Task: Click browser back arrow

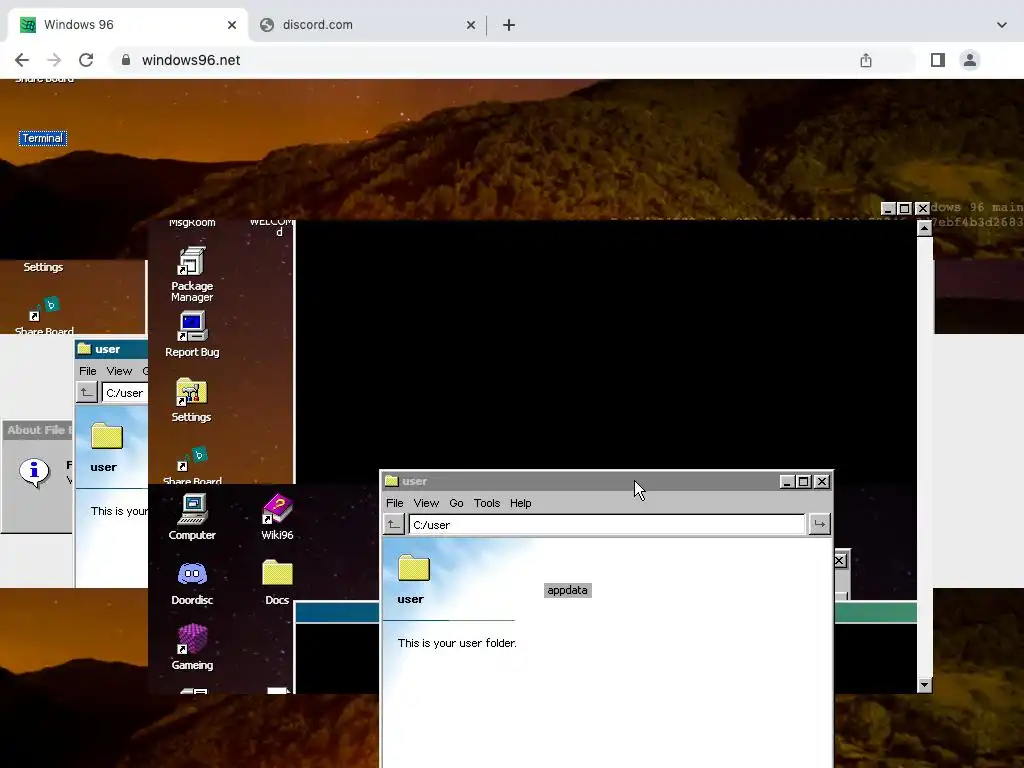Action: [x=22, y=60]
